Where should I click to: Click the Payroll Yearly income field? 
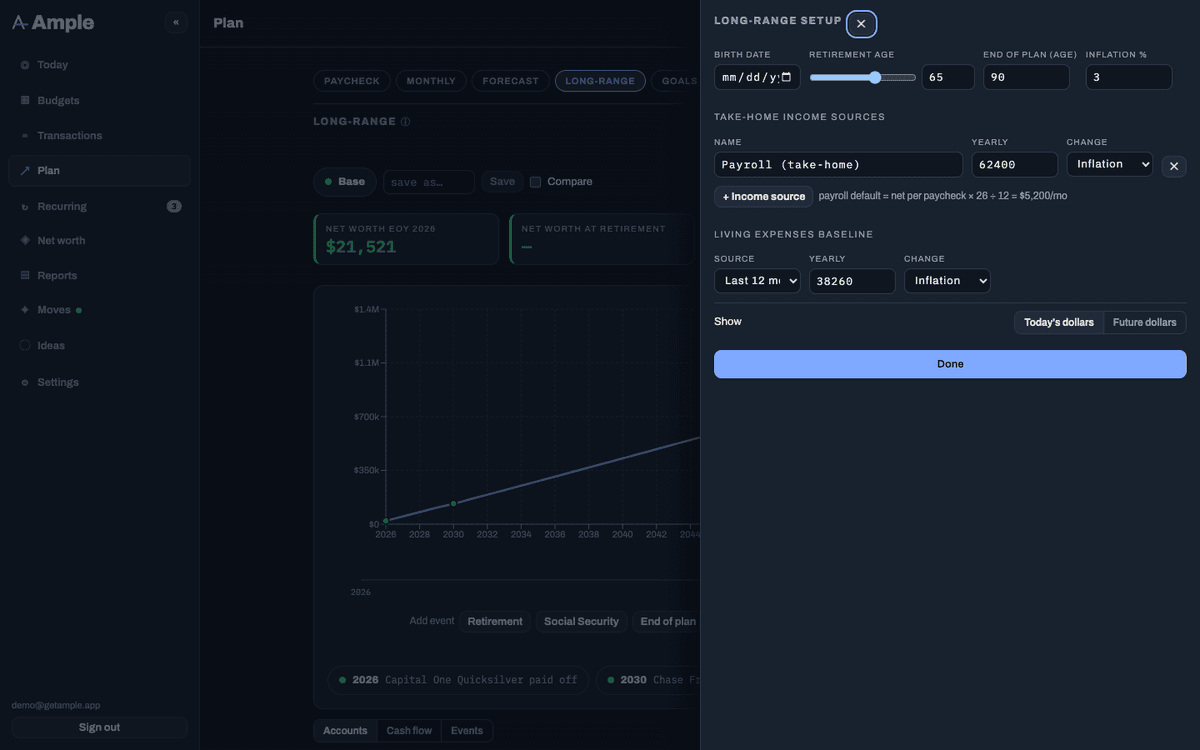tap(1015, 165)
